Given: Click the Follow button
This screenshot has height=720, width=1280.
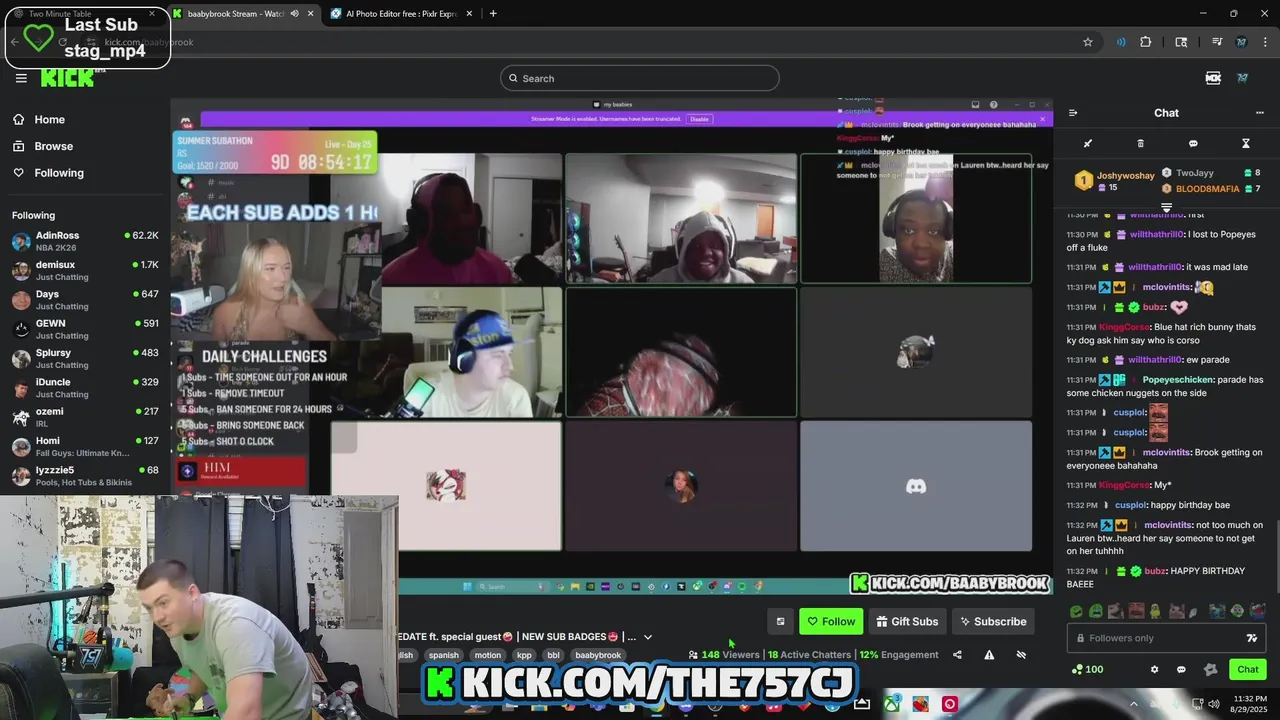Looking at the screenshot, I should coord(831,621).
